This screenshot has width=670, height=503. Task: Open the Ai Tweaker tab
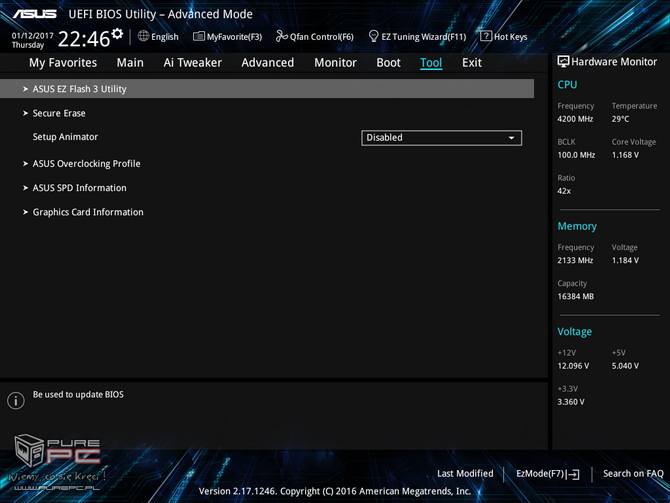coord(192,63)
